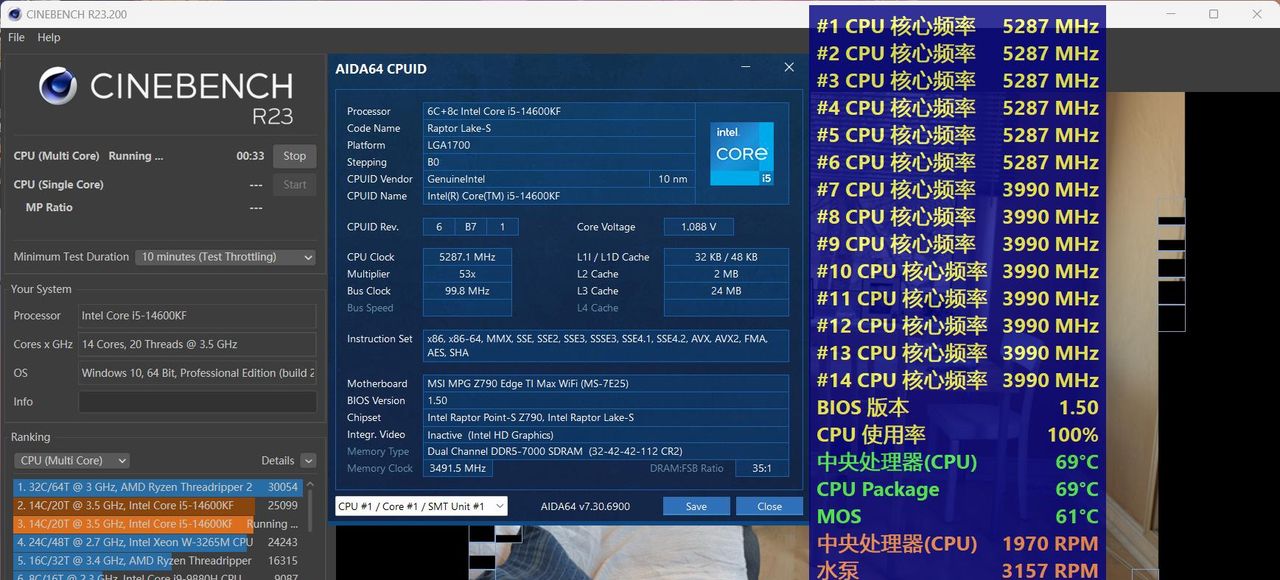Click the AIDA64 v7.30.6900 version label
The width and height of the screenshot is (1280, 580).
[585, 506]
